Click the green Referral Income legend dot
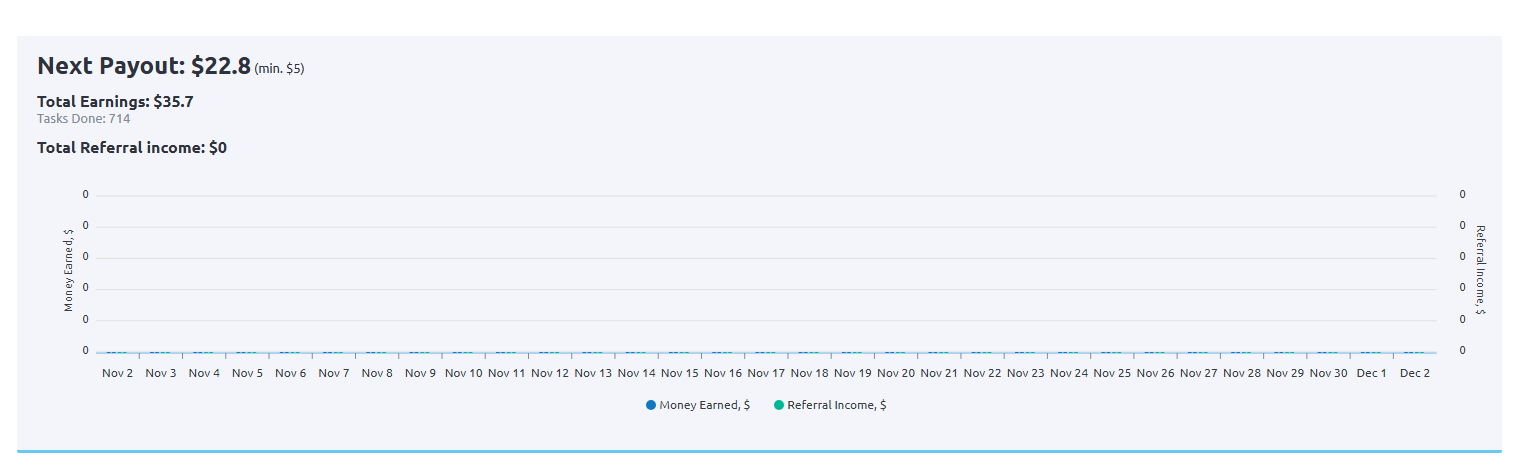The width and height of the screenshot is (1521, 466). click(779, 405)
